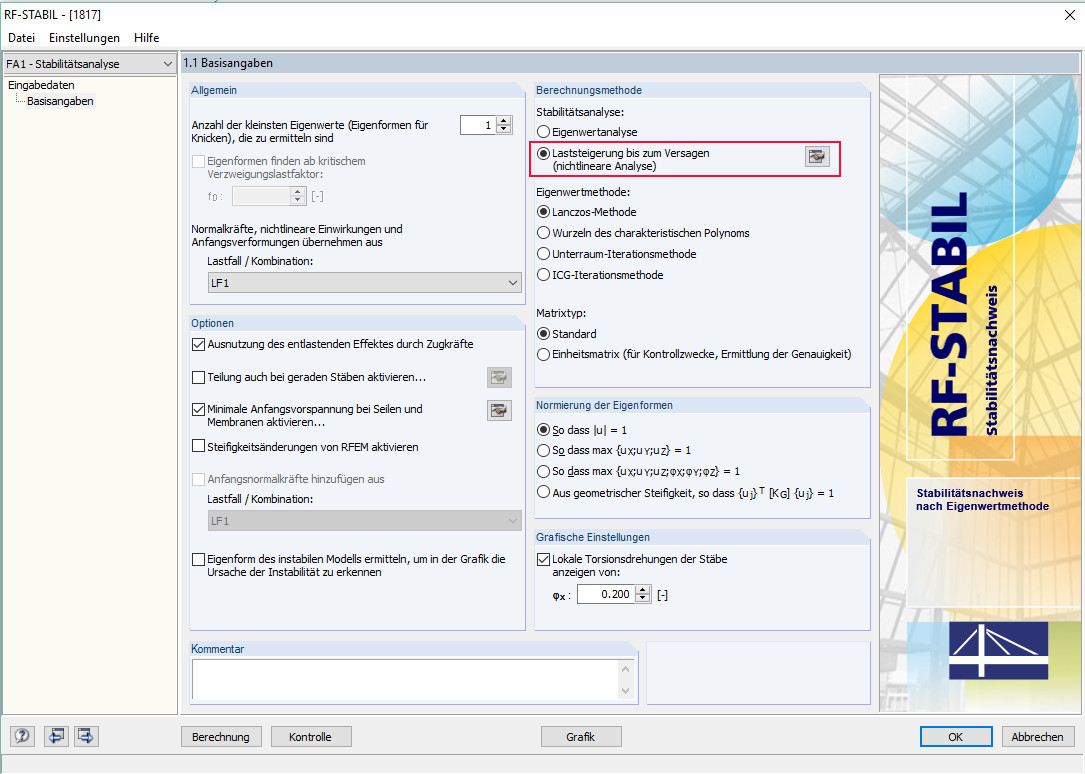Click Kommentar scrollbar up arrow

(x=626, y=669)
